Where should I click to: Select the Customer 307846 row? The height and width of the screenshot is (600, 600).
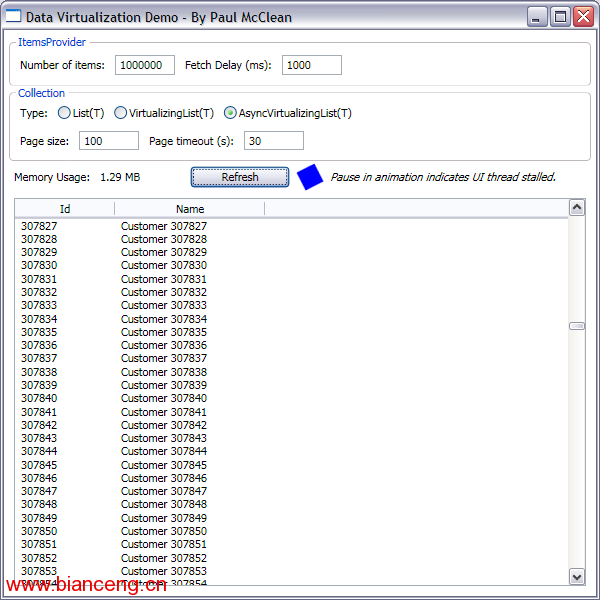(292, 478)
